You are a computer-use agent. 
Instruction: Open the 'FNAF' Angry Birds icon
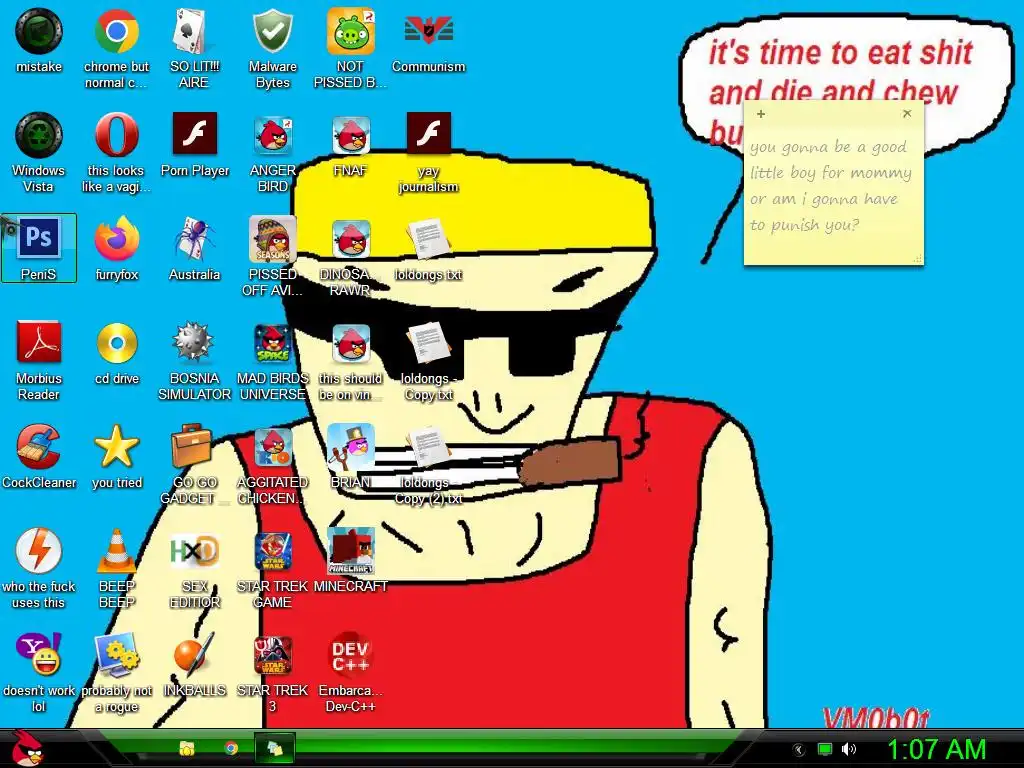coord(351,145)
